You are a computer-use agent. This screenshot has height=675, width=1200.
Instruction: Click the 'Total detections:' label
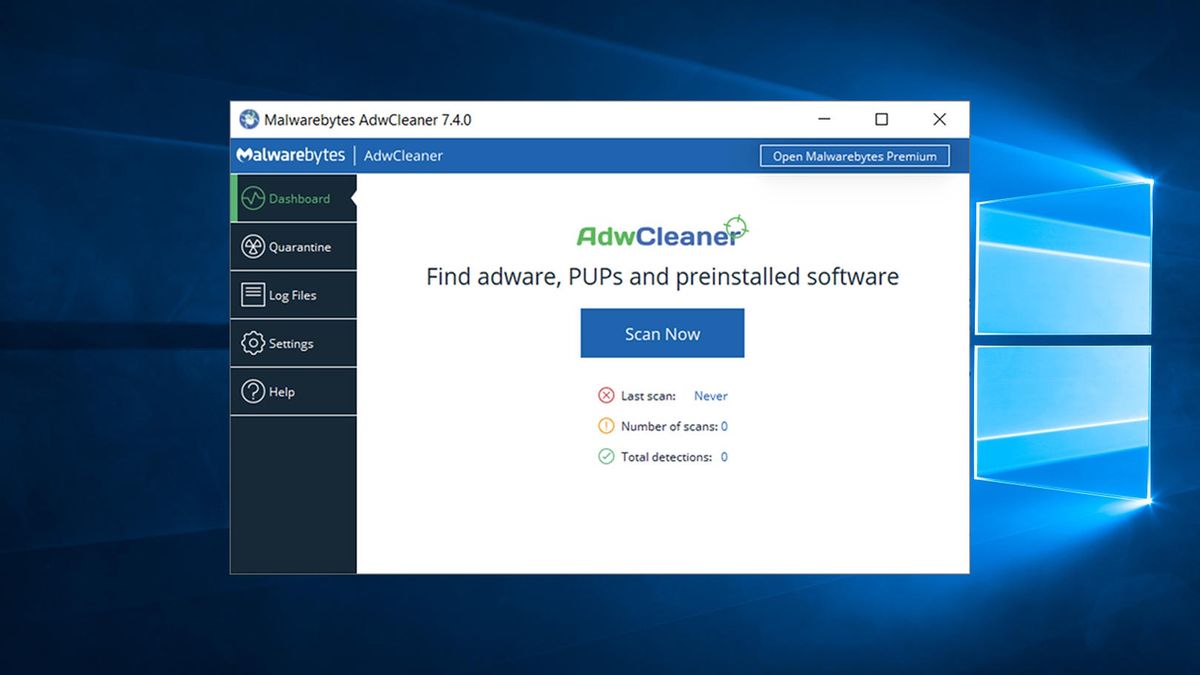[666, 457]
